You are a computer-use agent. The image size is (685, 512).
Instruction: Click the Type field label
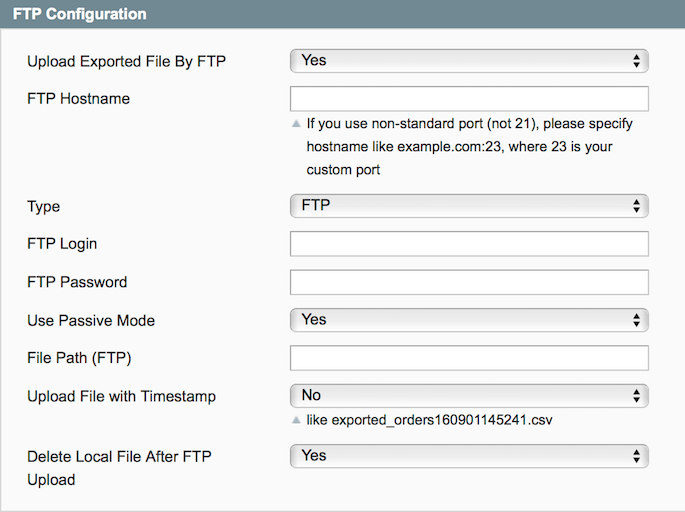coord(44,207)
